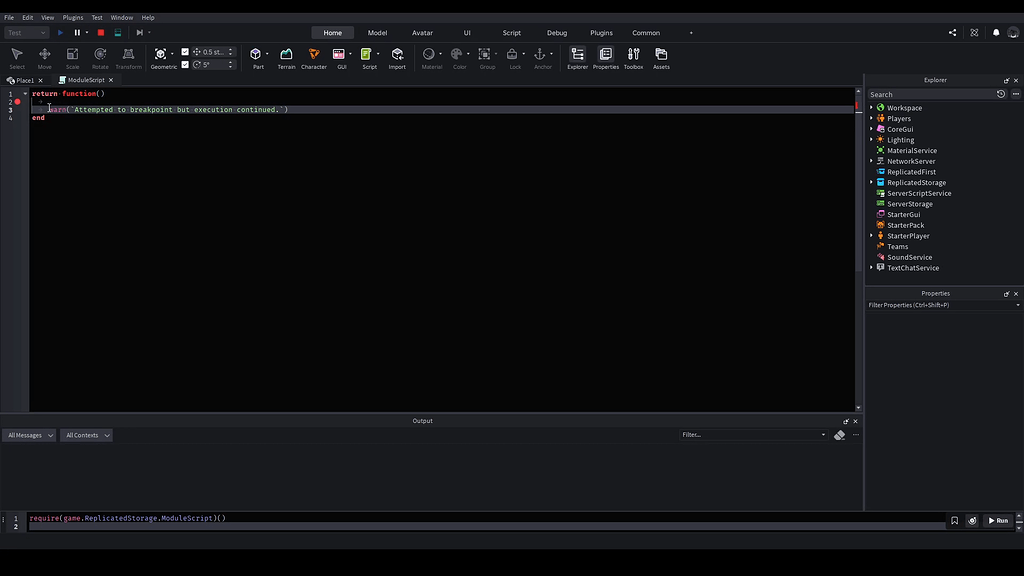
Task: Activate the Rotate tool
Action: click(x=100, y=57)
